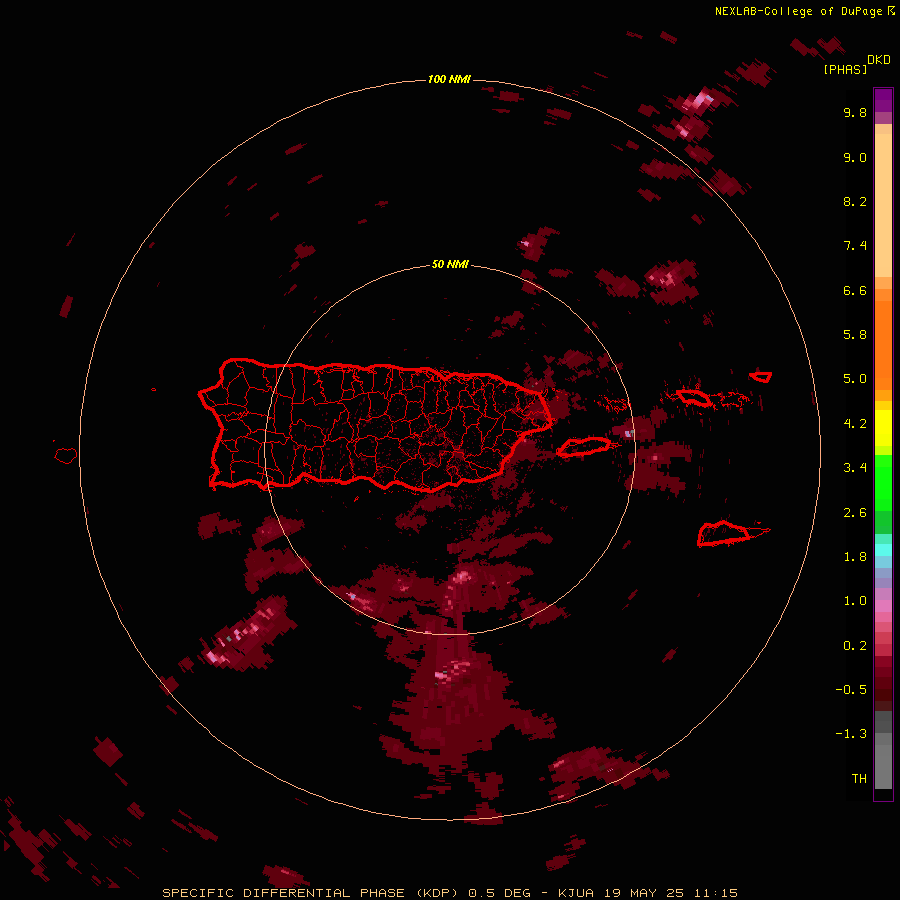Click the -0.5 legend value
The width and height of the screenshot is (900, 900).
point(851,690)
